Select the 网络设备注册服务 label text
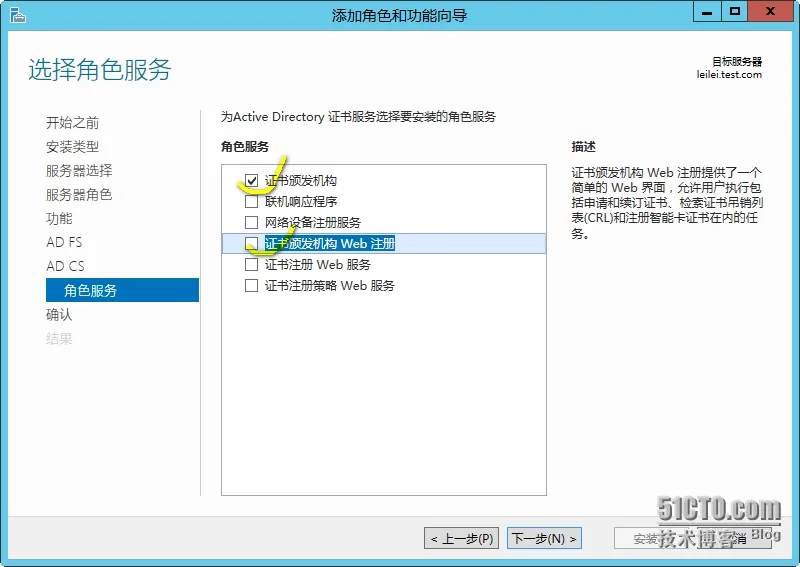The width and height of the screenshot is (800, 567). 313,223
